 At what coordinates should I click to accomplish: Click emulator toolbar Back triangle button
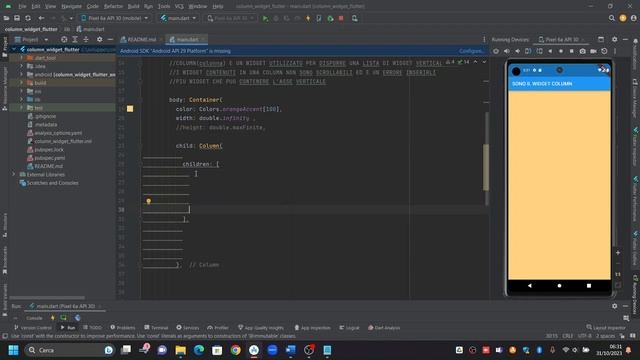point(550,51)
